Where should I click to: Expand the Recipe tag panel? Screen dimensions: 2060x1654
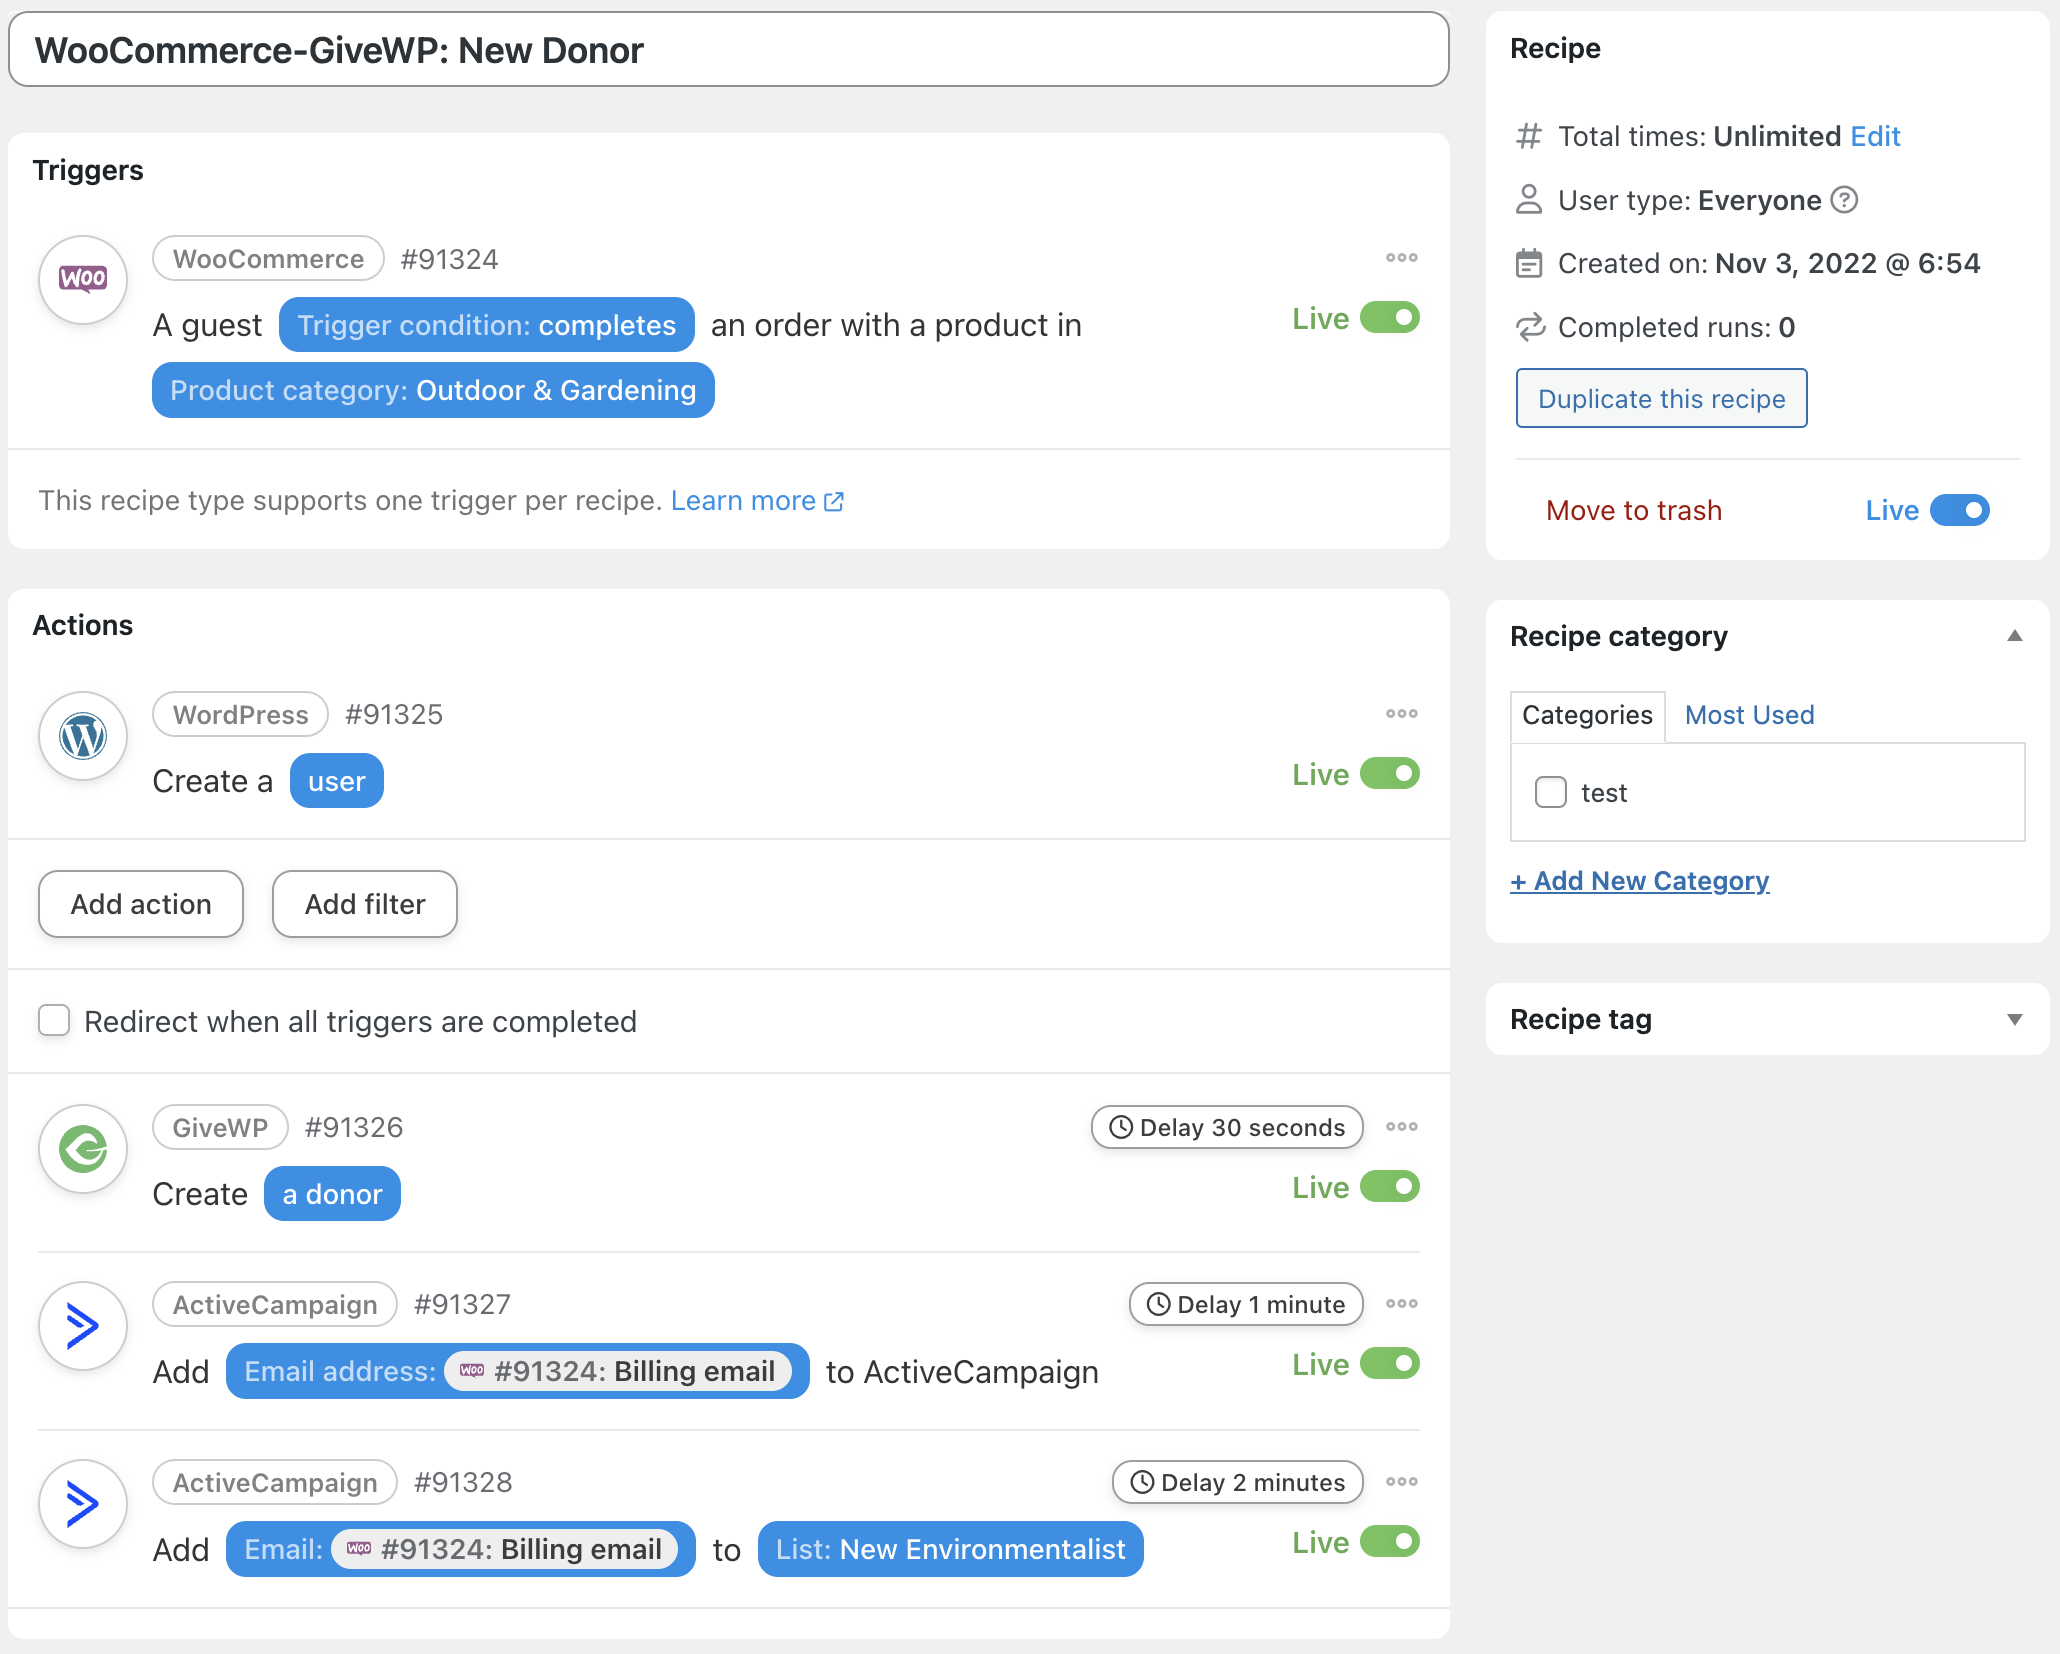coord(2015,1020)
